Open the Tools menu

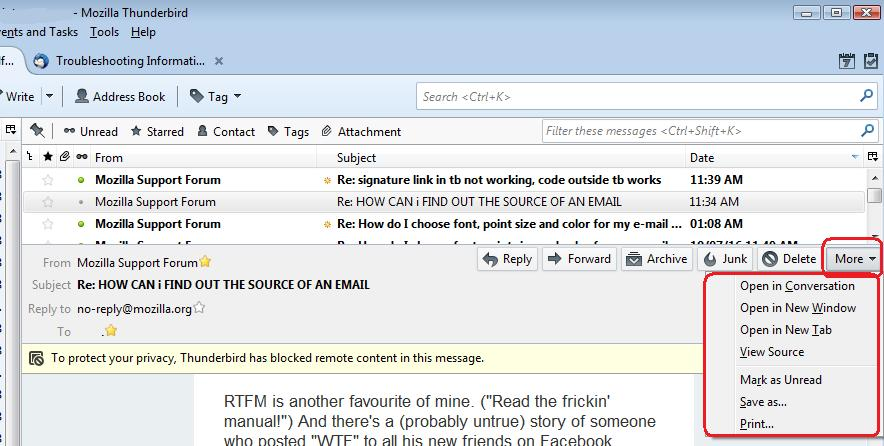point(104,32)
